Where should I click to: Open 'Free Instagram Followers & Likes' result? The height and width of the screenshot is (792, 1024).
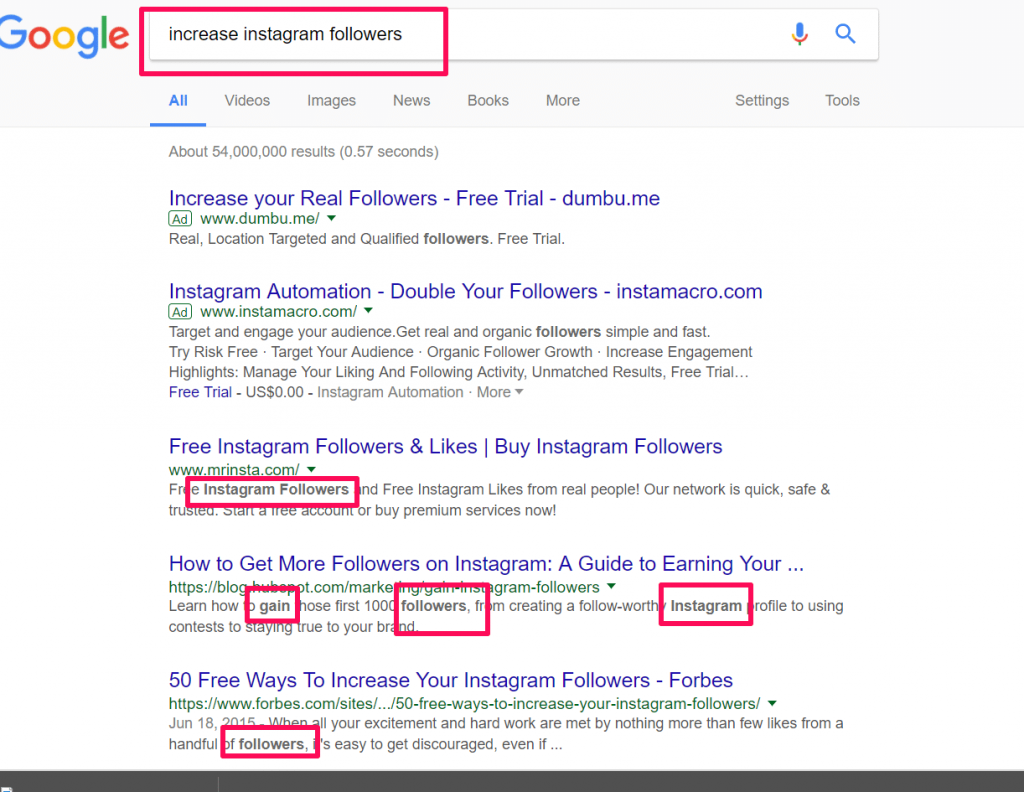pyautogui.click(x=445, y=446)
